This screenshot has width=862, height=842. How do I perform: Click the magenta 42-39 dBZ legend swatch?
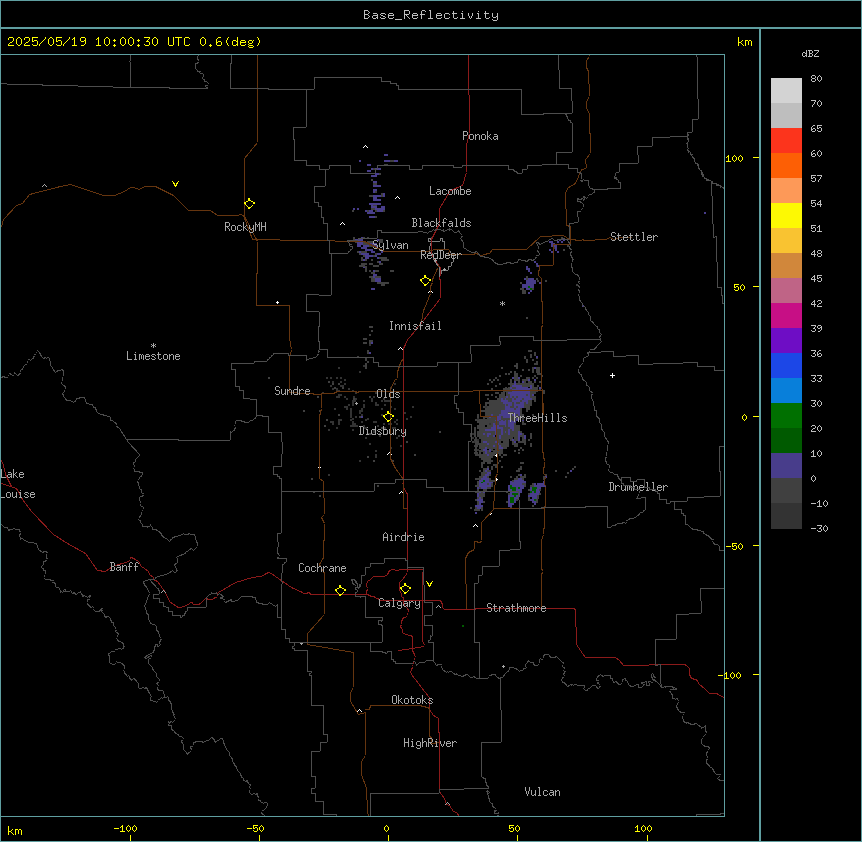click(786, 315)
